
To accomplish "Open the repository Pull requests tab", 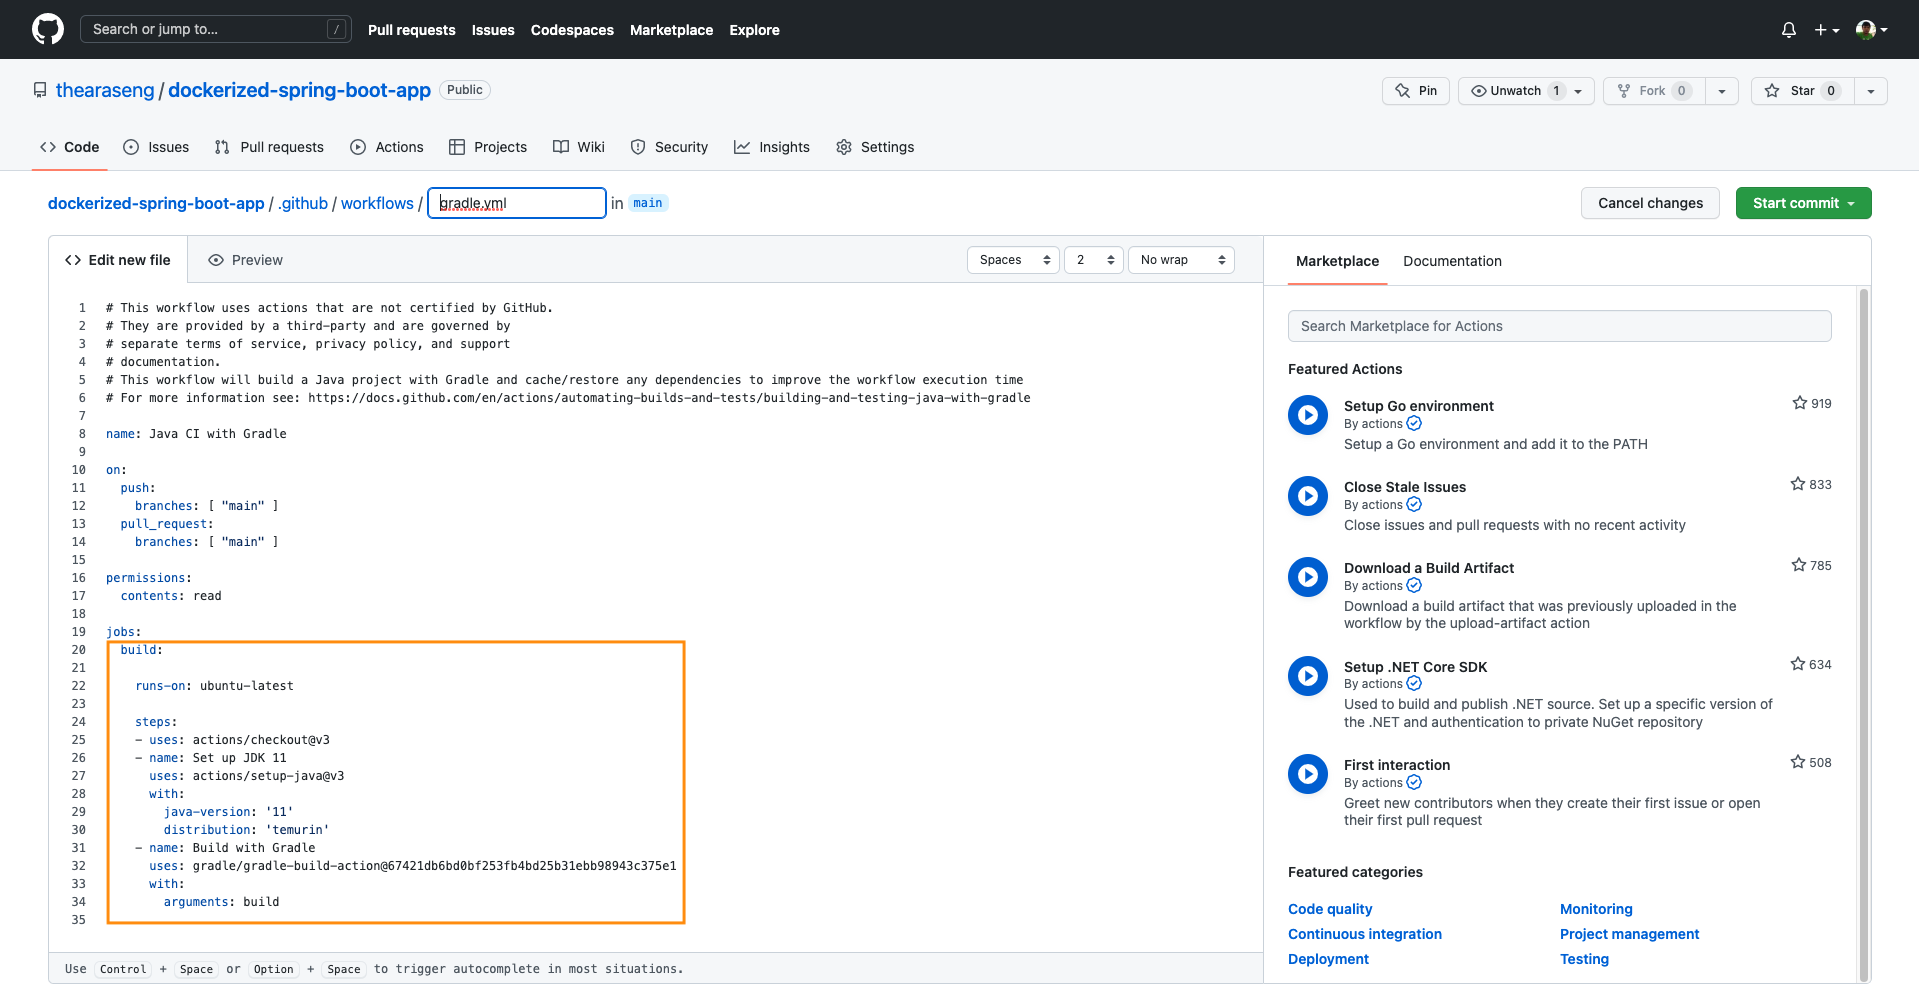I will [269, 147].
